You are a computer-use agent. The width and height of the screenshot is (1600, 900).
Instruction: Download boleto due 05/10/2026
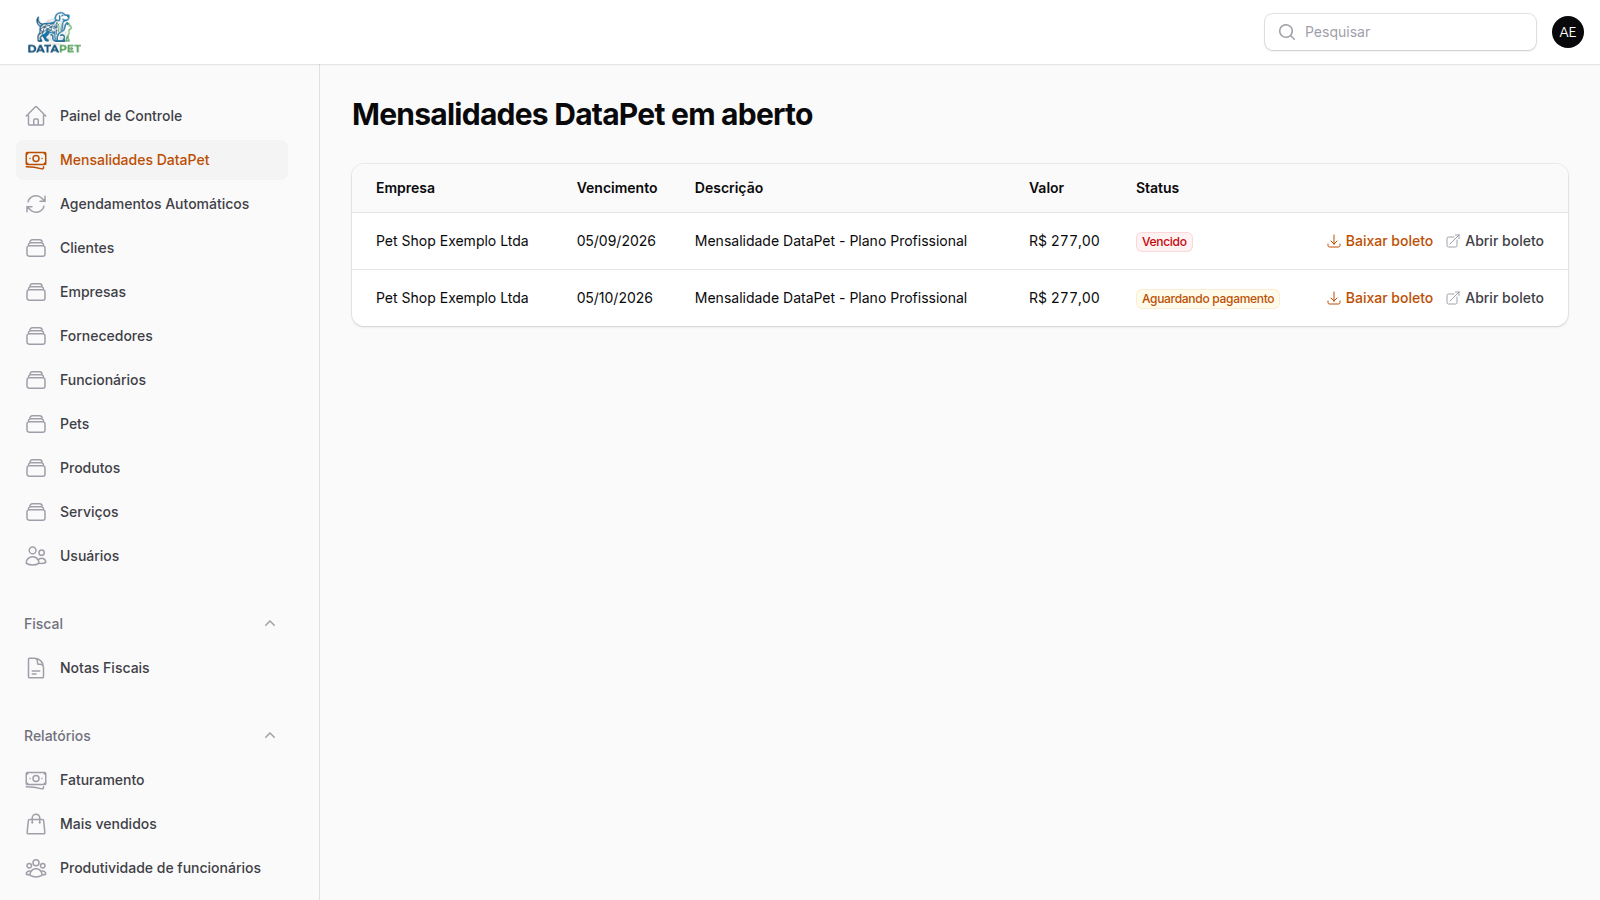pos(1379,298)
